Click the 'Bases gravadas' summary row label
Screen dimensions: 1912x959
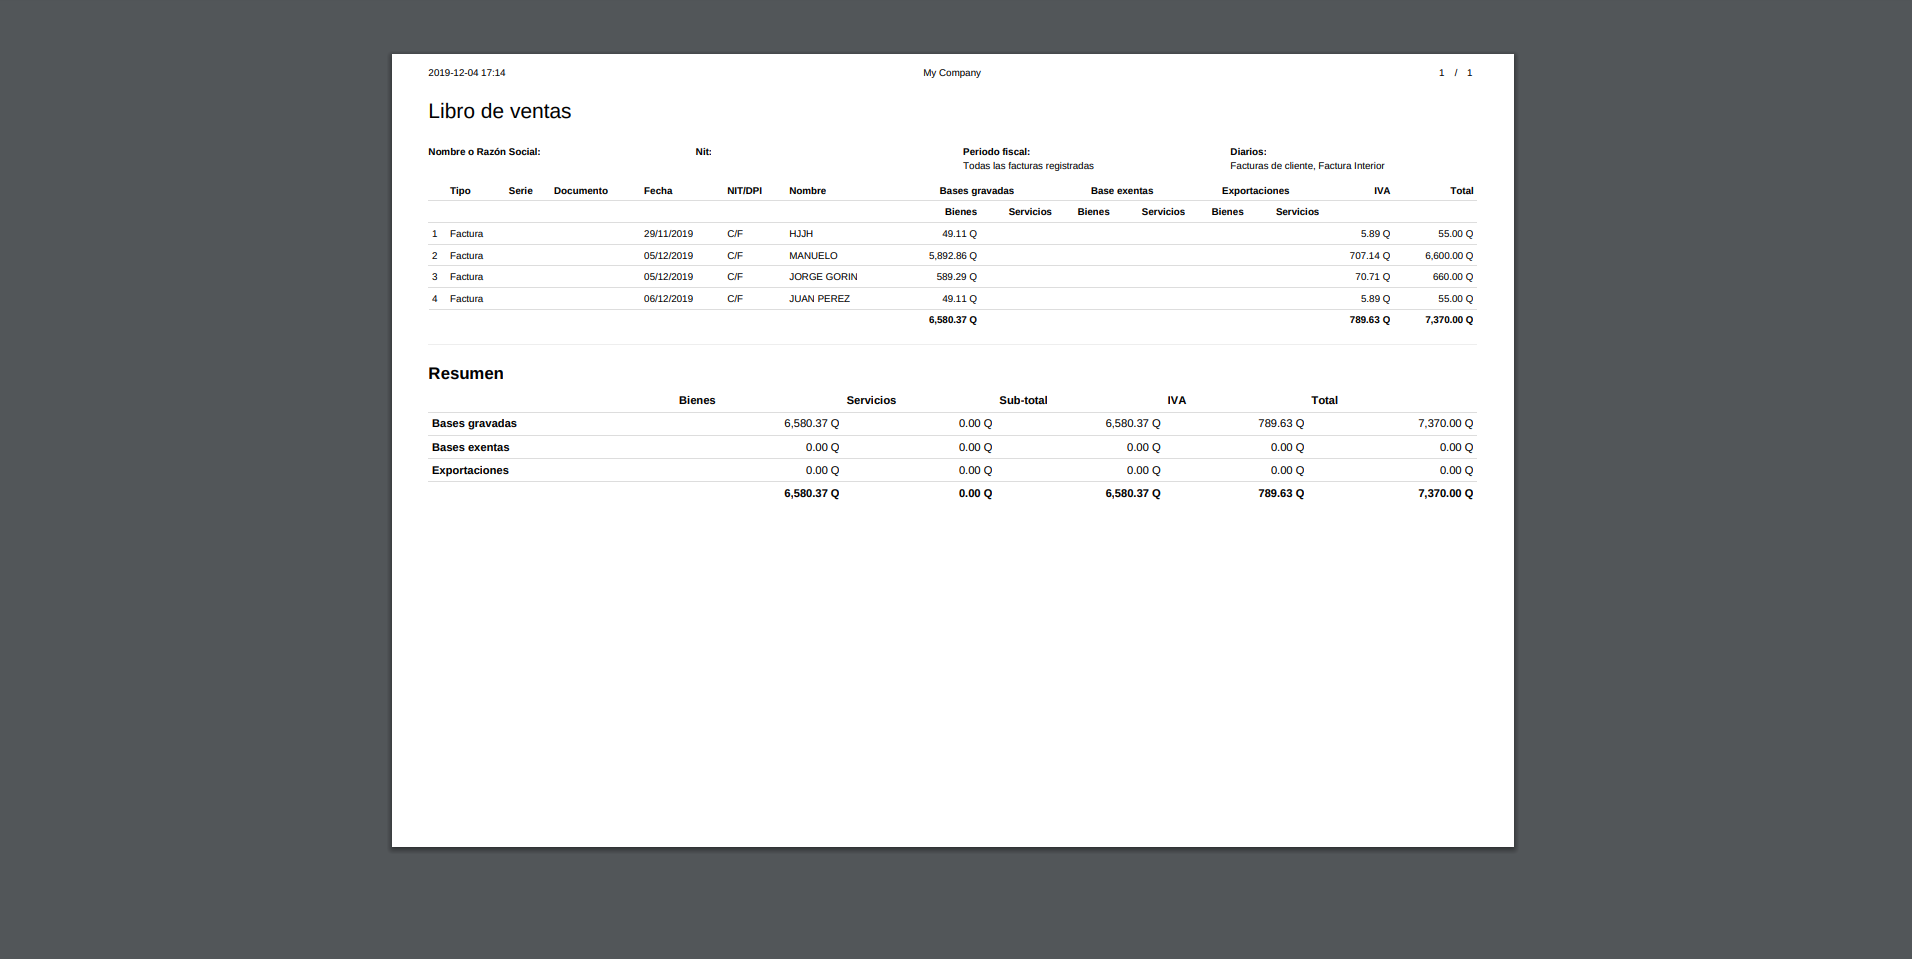click(x=474, y=424)
